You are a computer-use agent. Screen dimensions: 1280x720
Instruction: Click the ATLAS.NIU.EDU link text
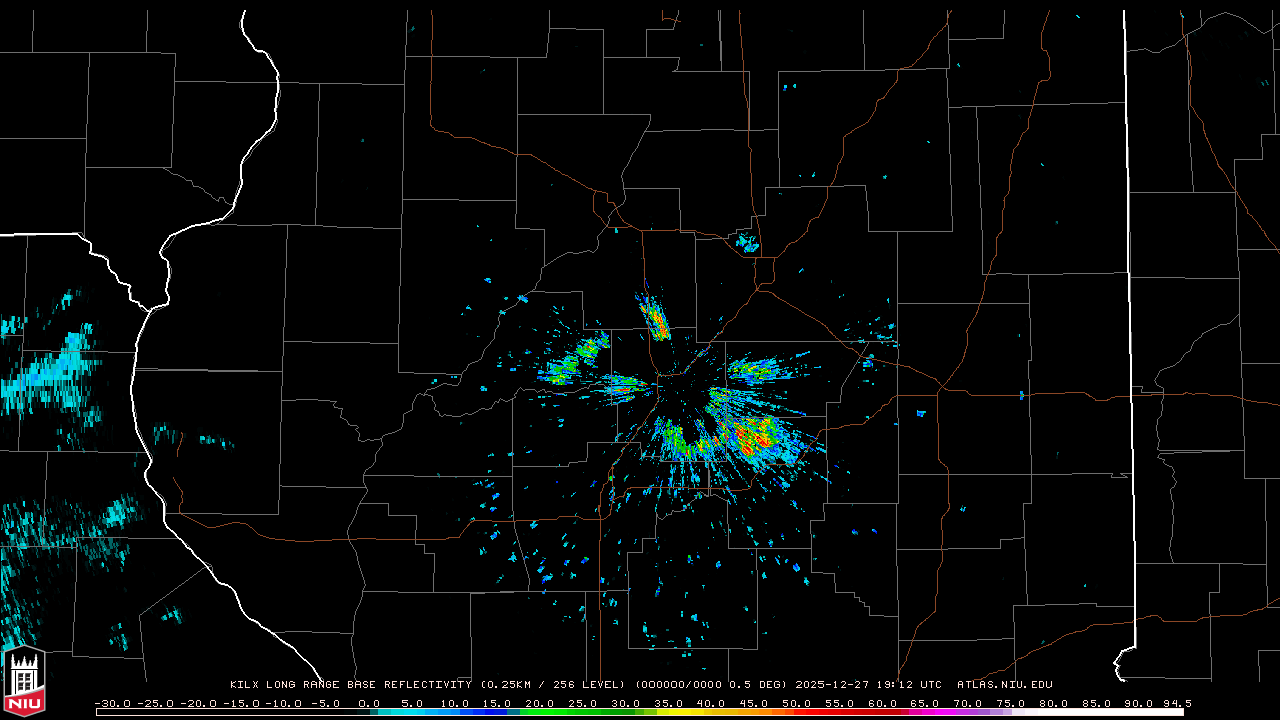click(x=1004, y=685)
